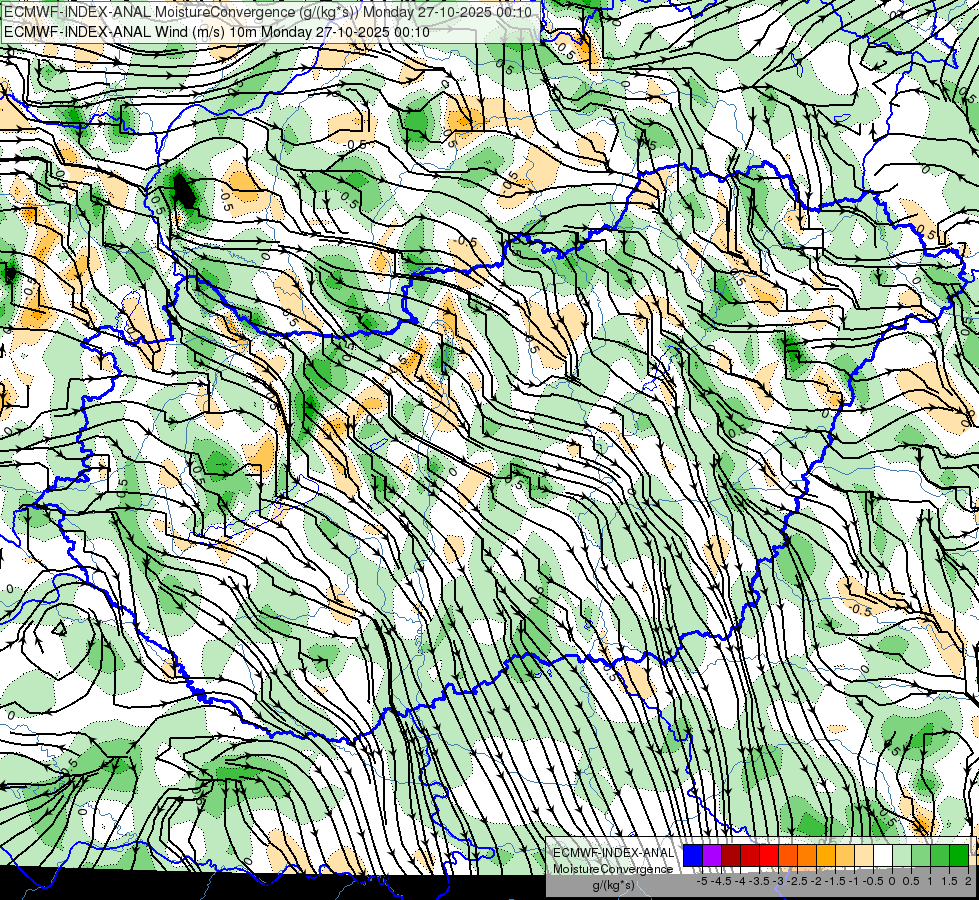
Task: Click the 2 tick label at legend end
Action: (968, 881)
